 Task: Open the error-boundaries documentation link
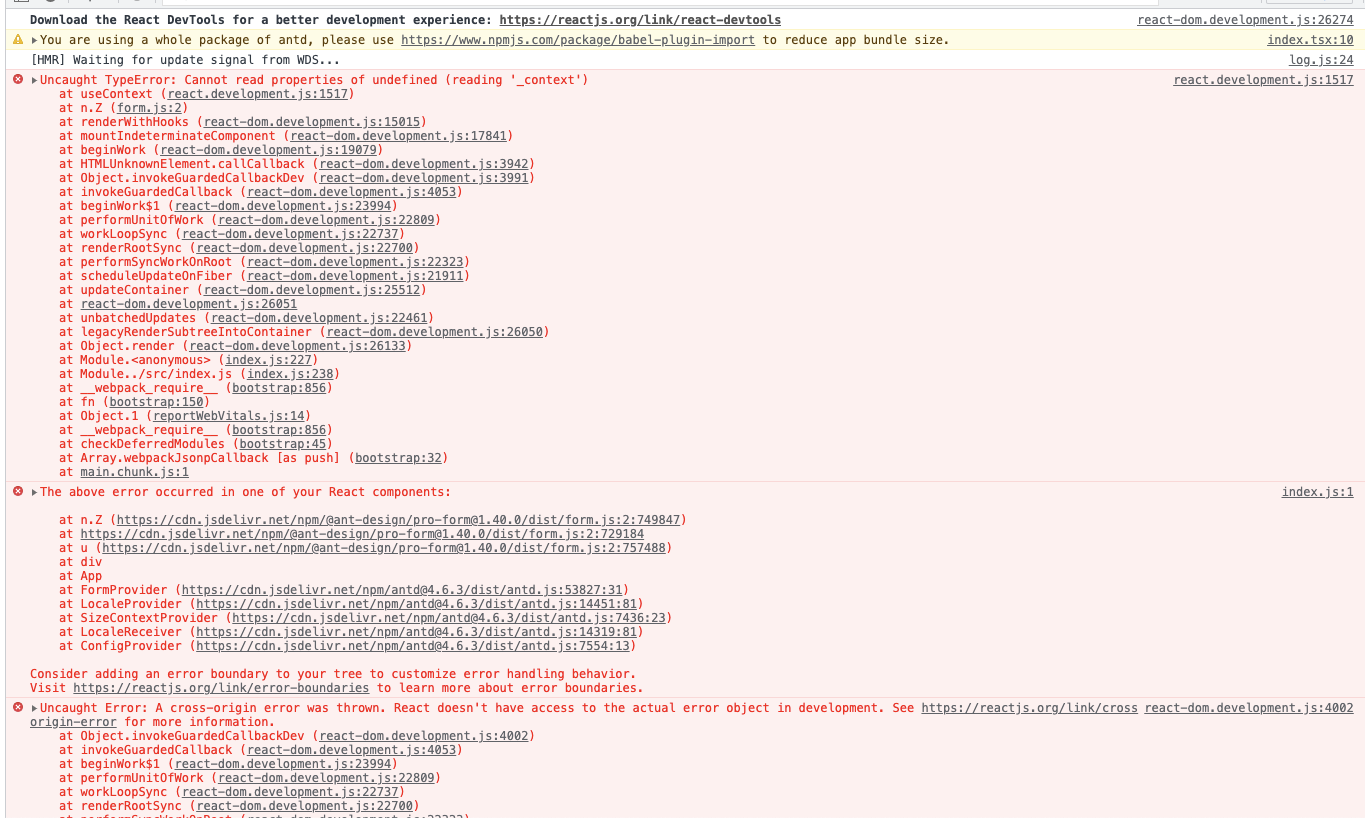point(220,687)
